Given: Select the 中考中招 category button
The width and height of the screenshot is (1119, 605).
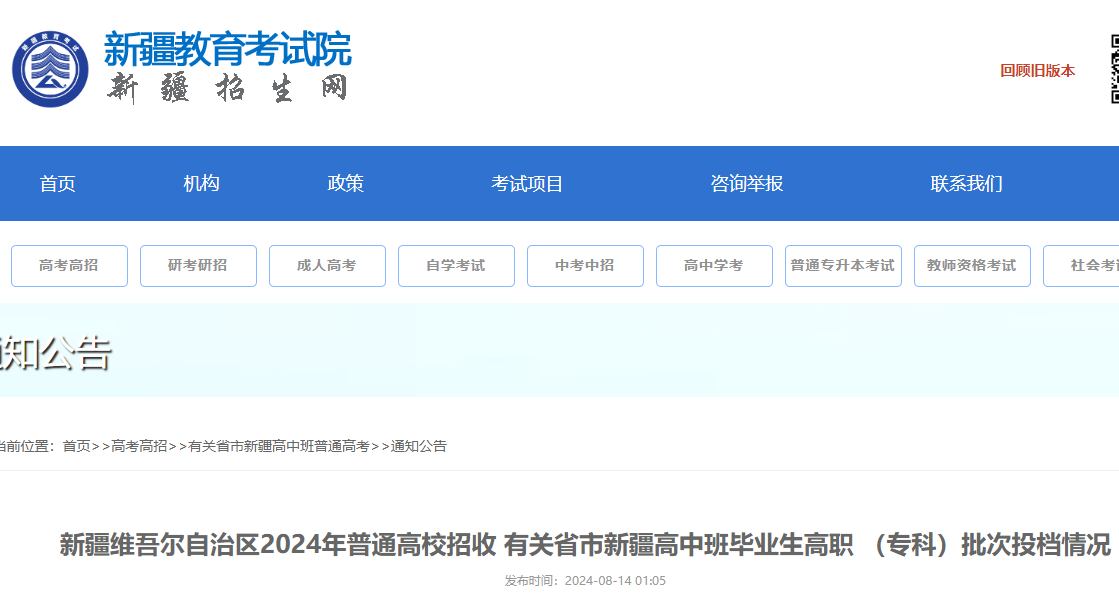Looking at the screenshot, I should [x=585, y=266].
